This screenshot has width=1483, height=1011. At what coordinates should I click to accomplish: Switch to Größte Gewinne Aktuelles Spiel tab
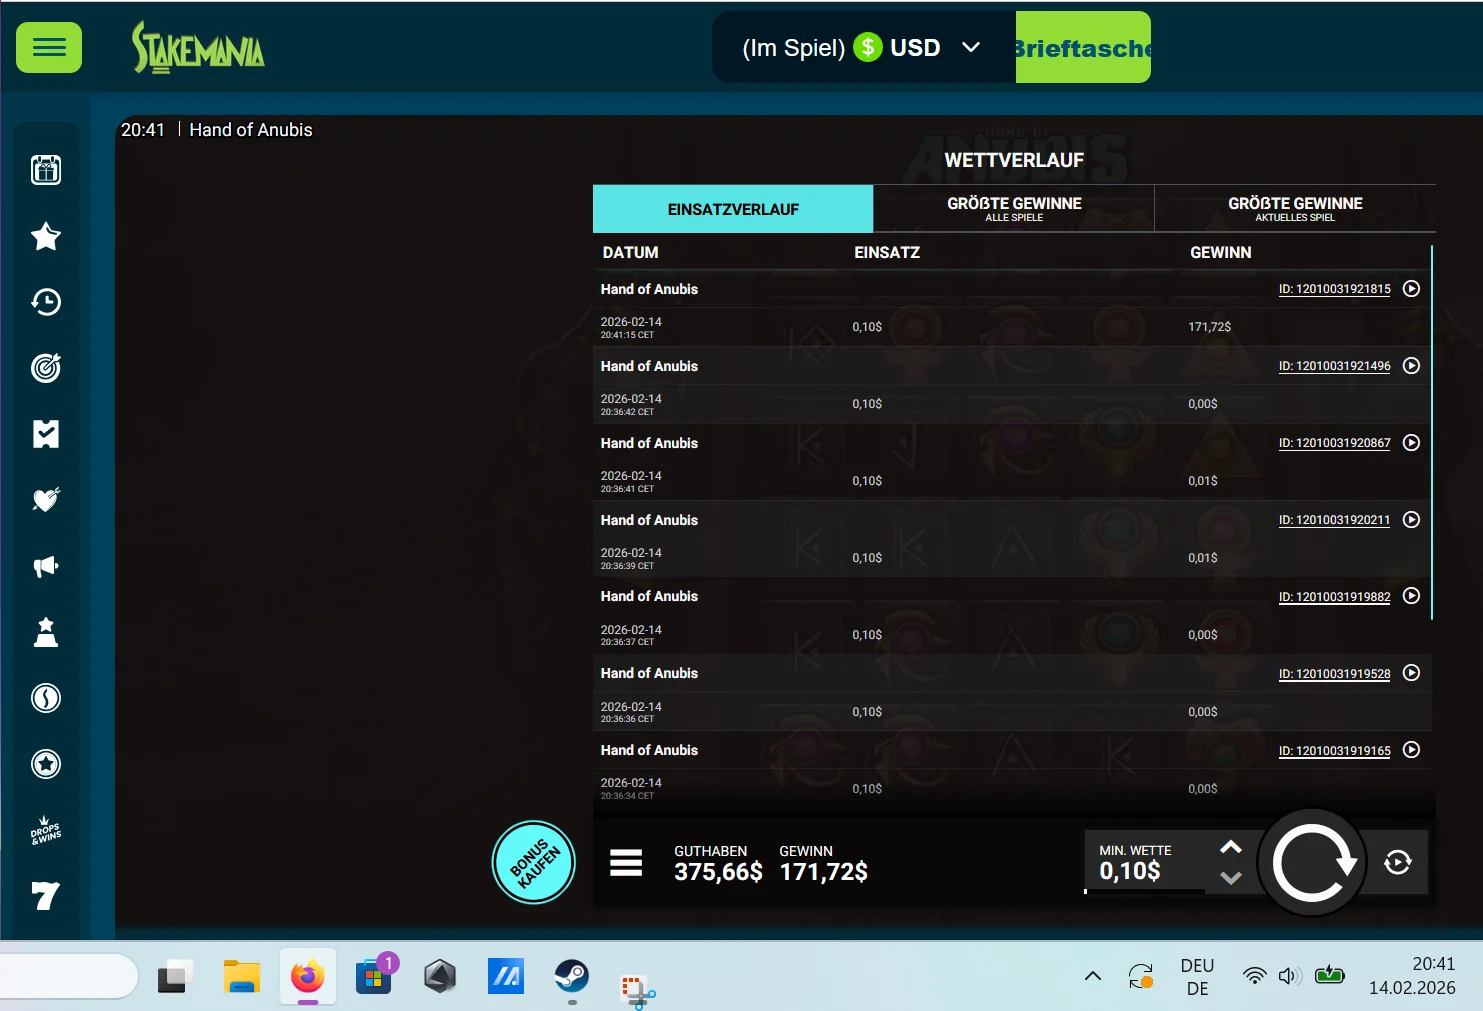click(x=1295, y=209)
